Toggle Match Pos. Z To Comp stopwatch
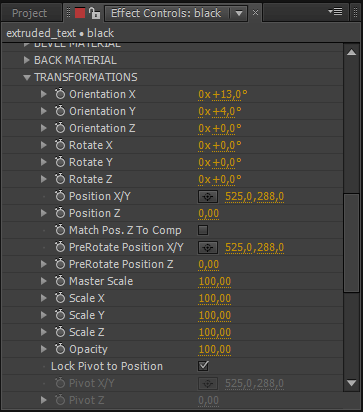The width and height of the screenshot is (363, 412). tap(60, 230)
